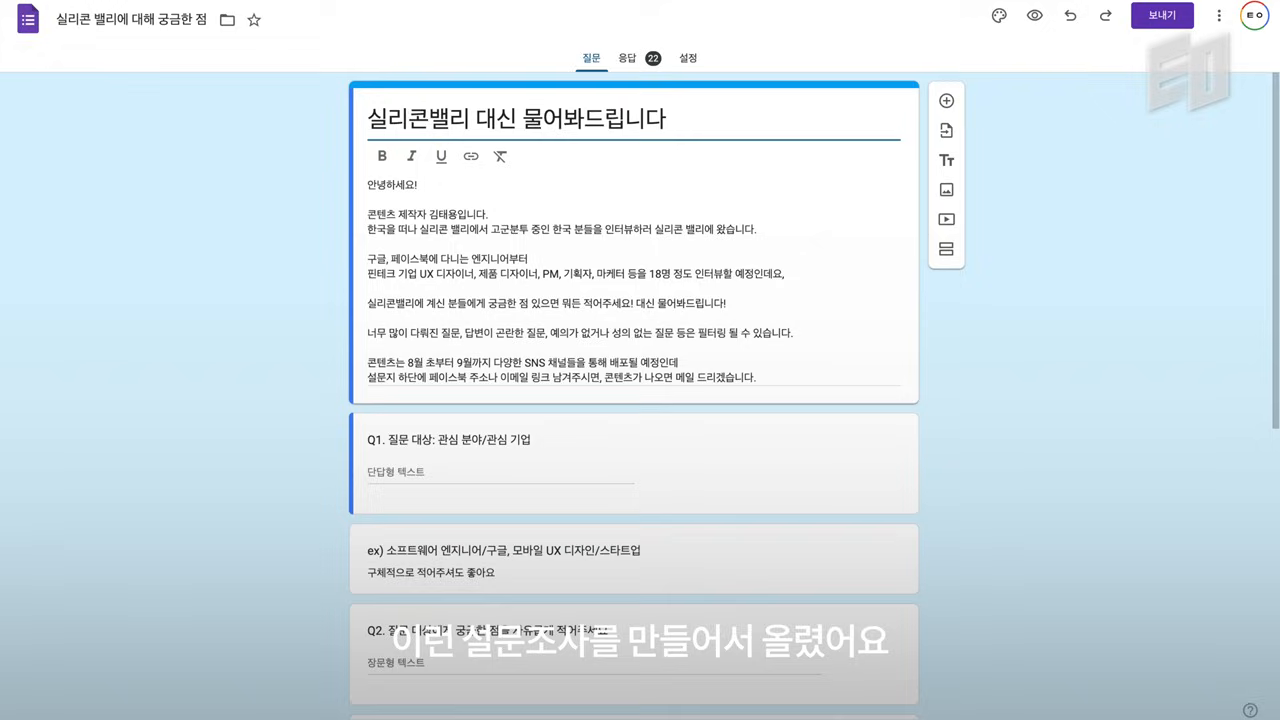Viewport: 1280px width, 720px height.
Task: Select the Q1. 질문 대상 question card
Action: [x=634, y=464]
